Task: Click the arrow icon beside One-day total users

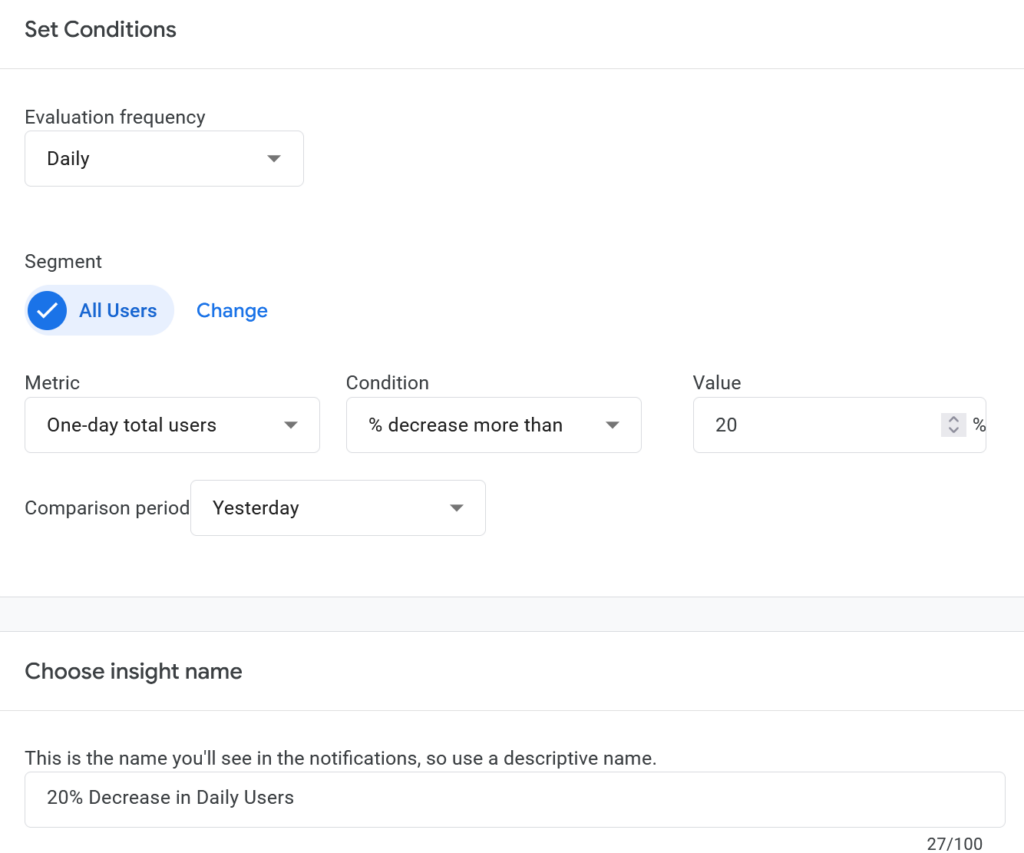Action: tap(291, 425)
